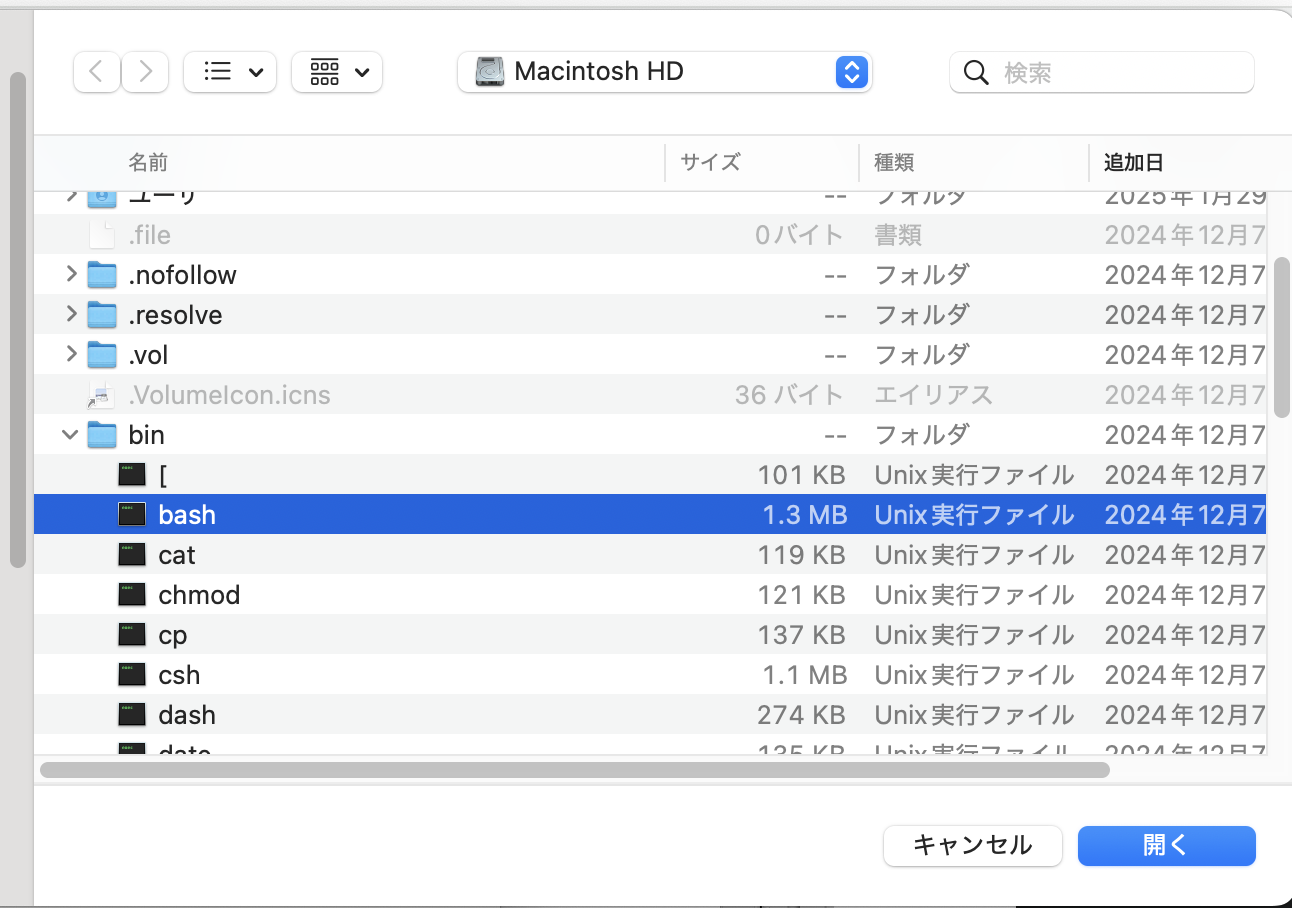Click the 119 KB size cell
Image resolution: width=1292 pixels, height=908 pixels.
(802, 555)
